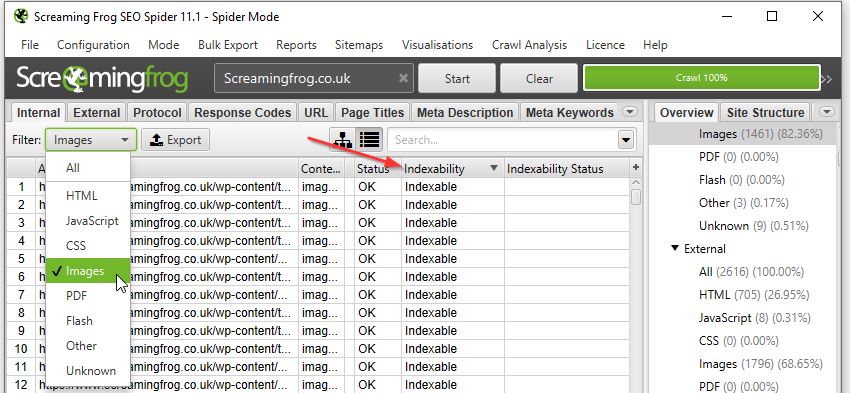Viewport: 850px width, 393px height.
Task: Show more tabs via the main tab overflow arrow
Action: click(629, 112)
